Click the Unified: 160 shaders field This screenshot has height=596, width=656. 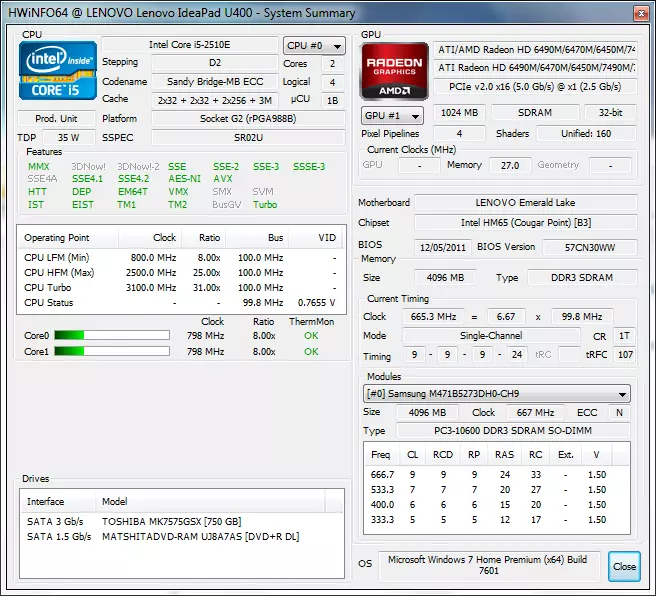click(586, 134)
